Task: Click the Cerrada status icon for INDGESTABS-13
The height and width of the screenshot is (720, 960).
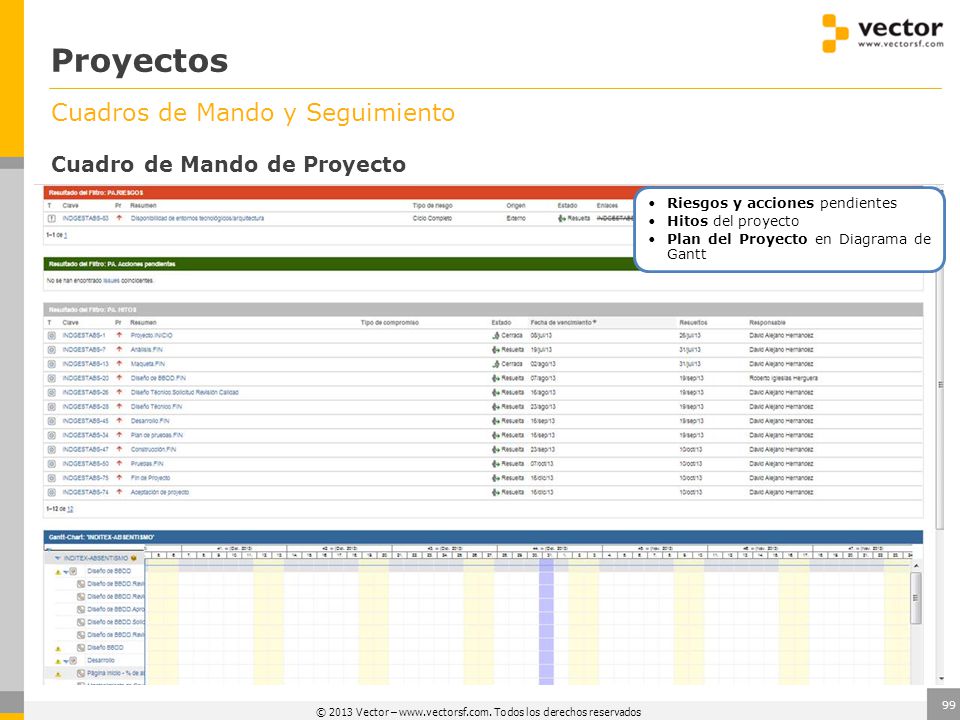Action: click(496, 364)
